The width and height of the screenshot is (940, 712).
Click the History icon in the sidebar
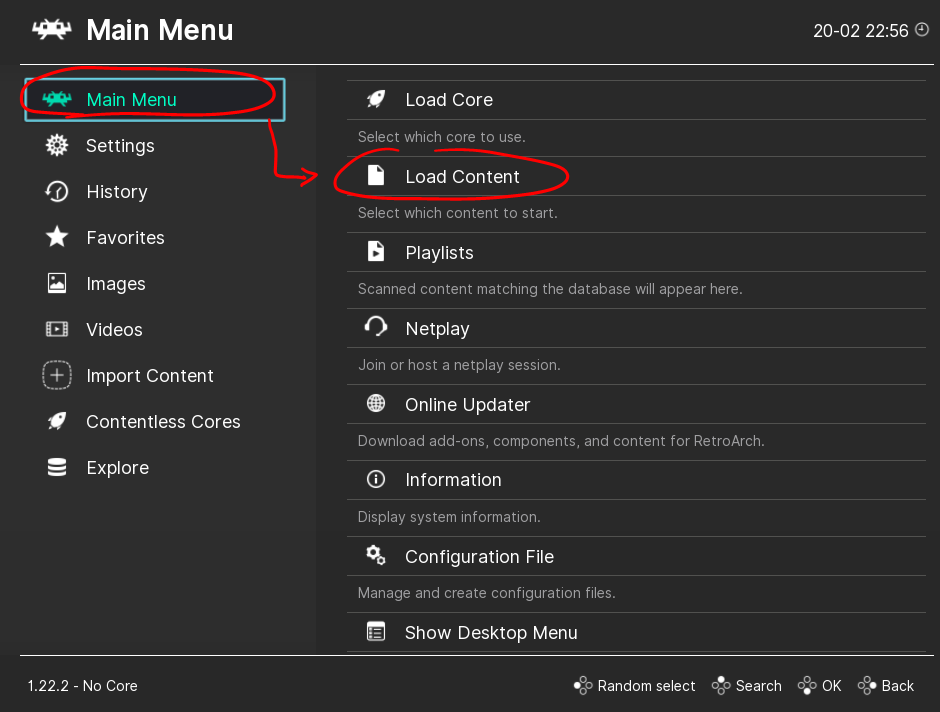[56, 191]
